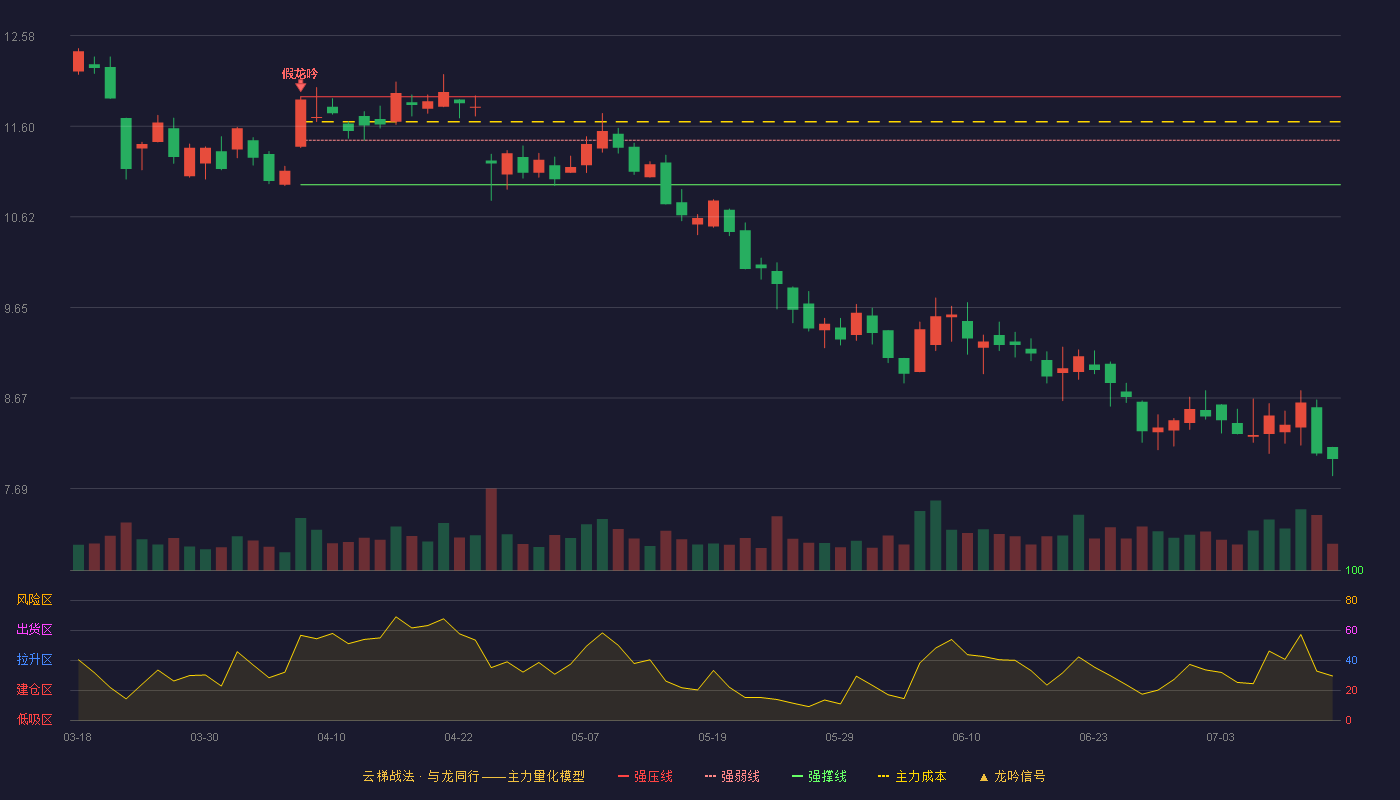
Task: Click the orange 80 indicator axis value
Action: coord(1351,601)
